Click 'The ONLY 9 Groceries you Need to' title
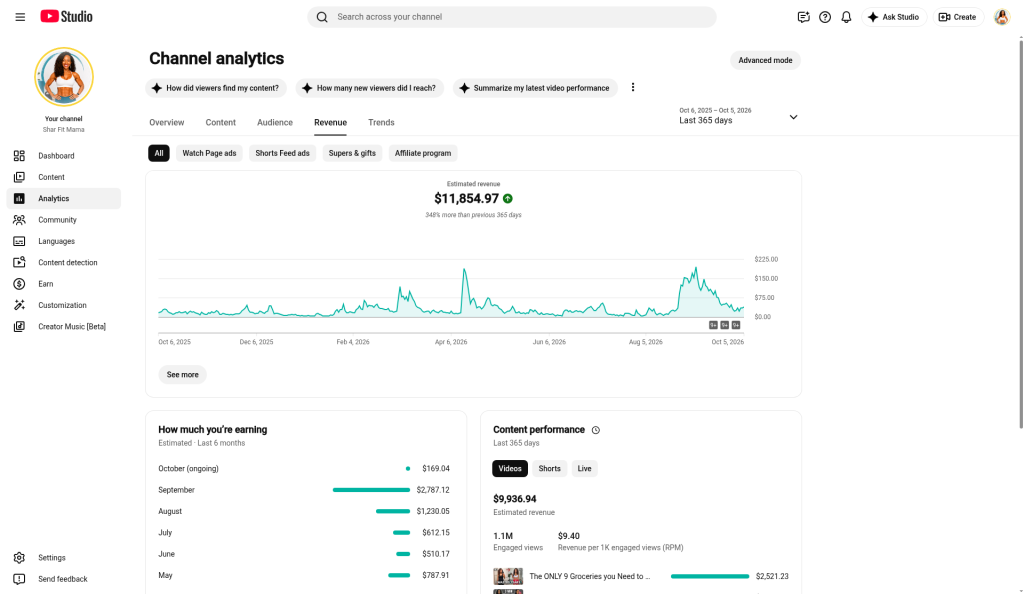 590,576
